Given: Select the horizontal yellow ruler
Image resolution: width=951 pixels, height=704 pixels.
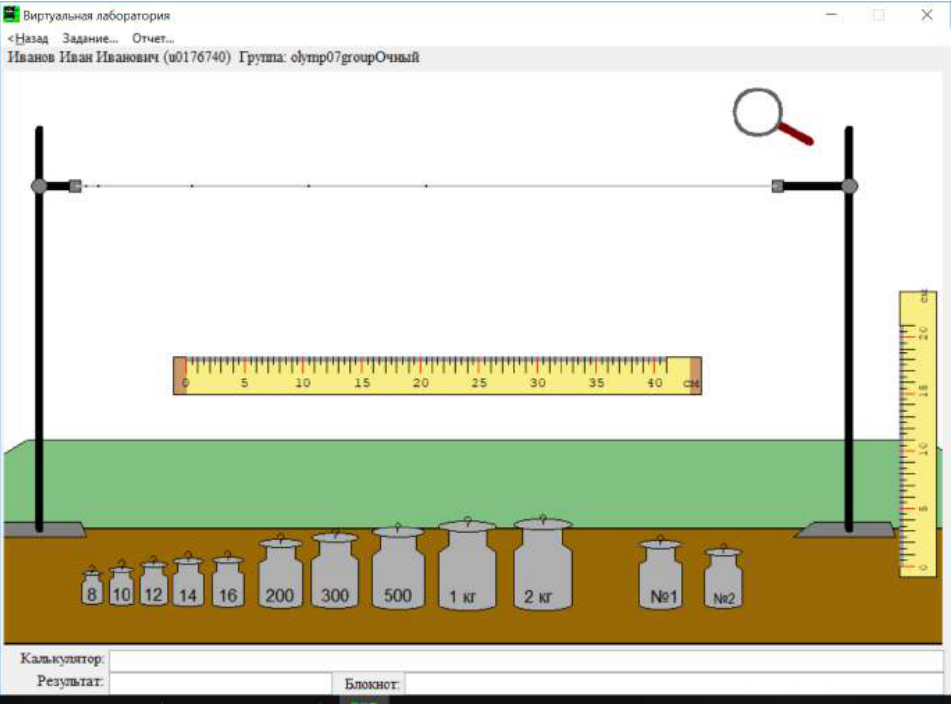Looking at the screenshot, I should point(437,376).
